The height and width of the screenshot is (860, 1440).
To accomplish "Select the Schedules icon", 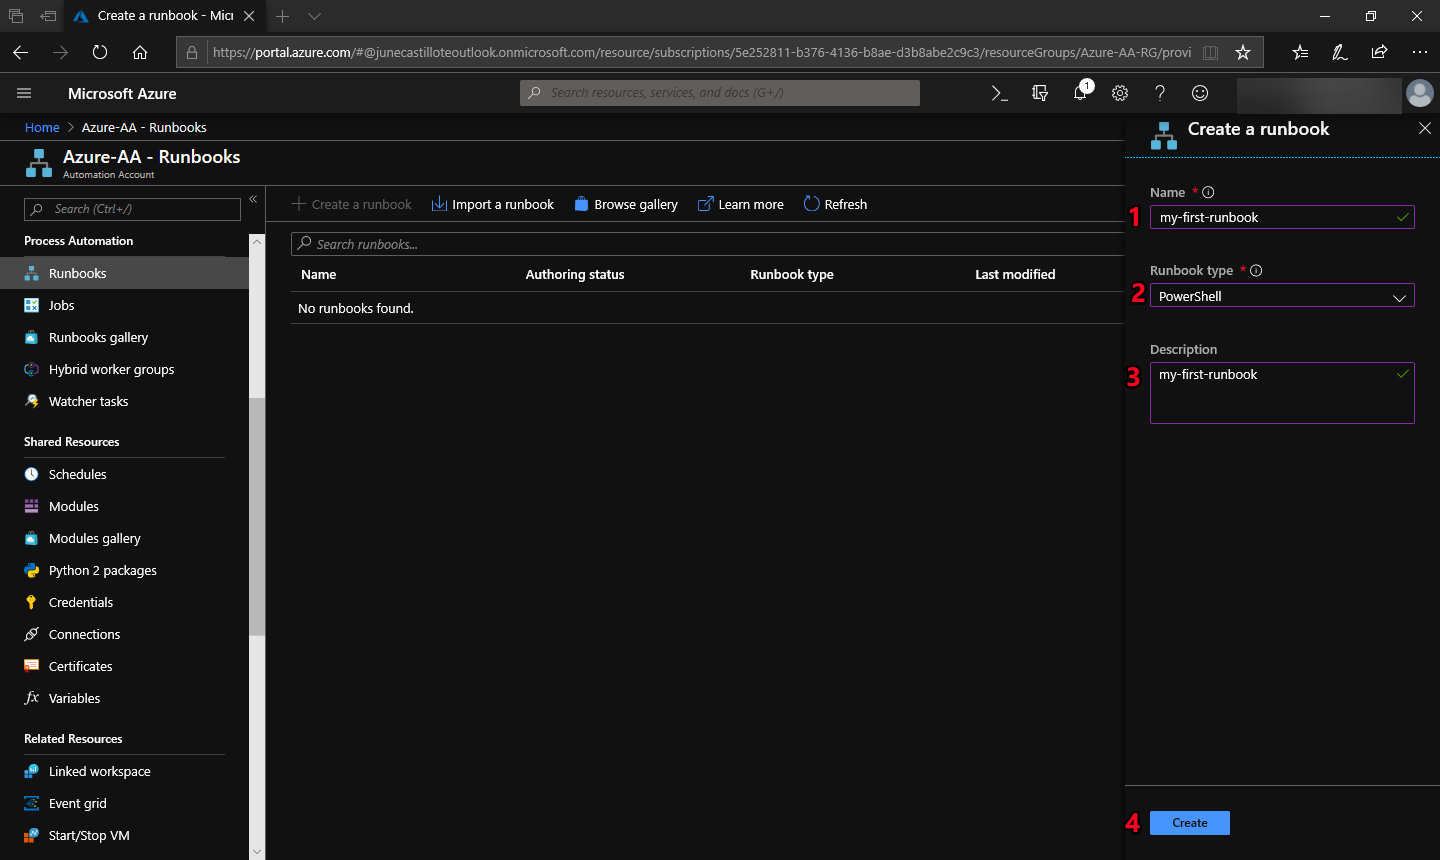I will [x=31, y=474].
